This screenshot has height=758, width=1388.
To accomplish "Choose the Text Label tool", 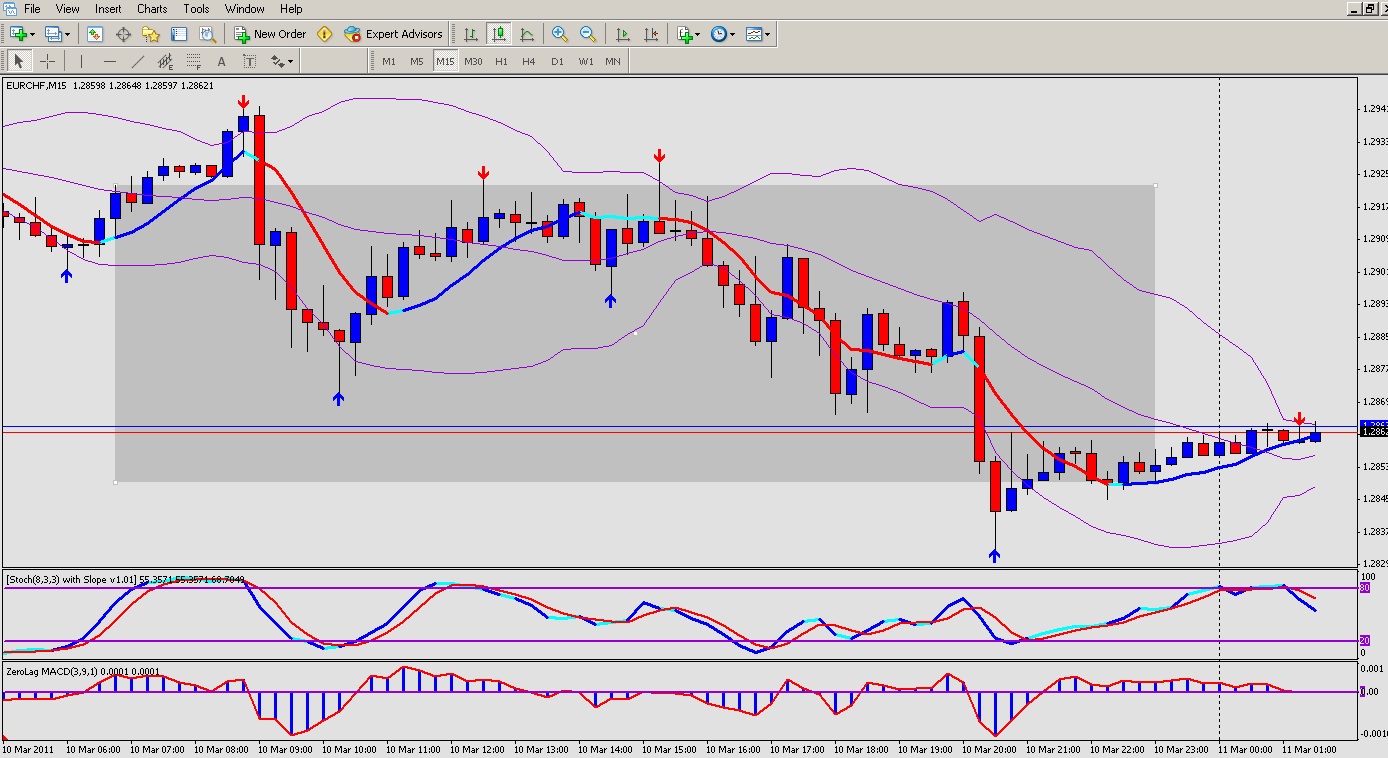I will (x=250, y=61).
